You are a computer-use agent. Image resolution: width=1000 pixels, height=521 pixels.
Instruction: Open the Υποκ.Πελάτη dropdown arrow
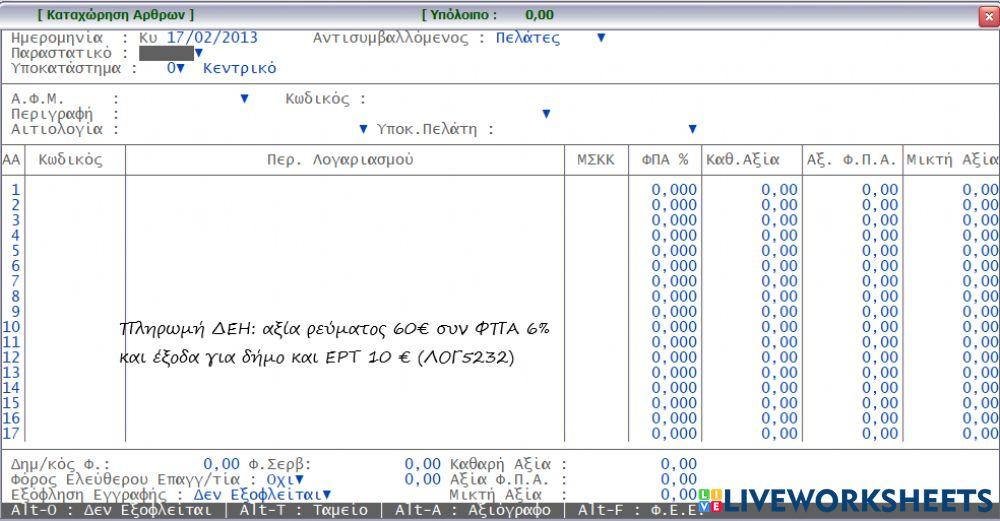(x=692, y=129)
